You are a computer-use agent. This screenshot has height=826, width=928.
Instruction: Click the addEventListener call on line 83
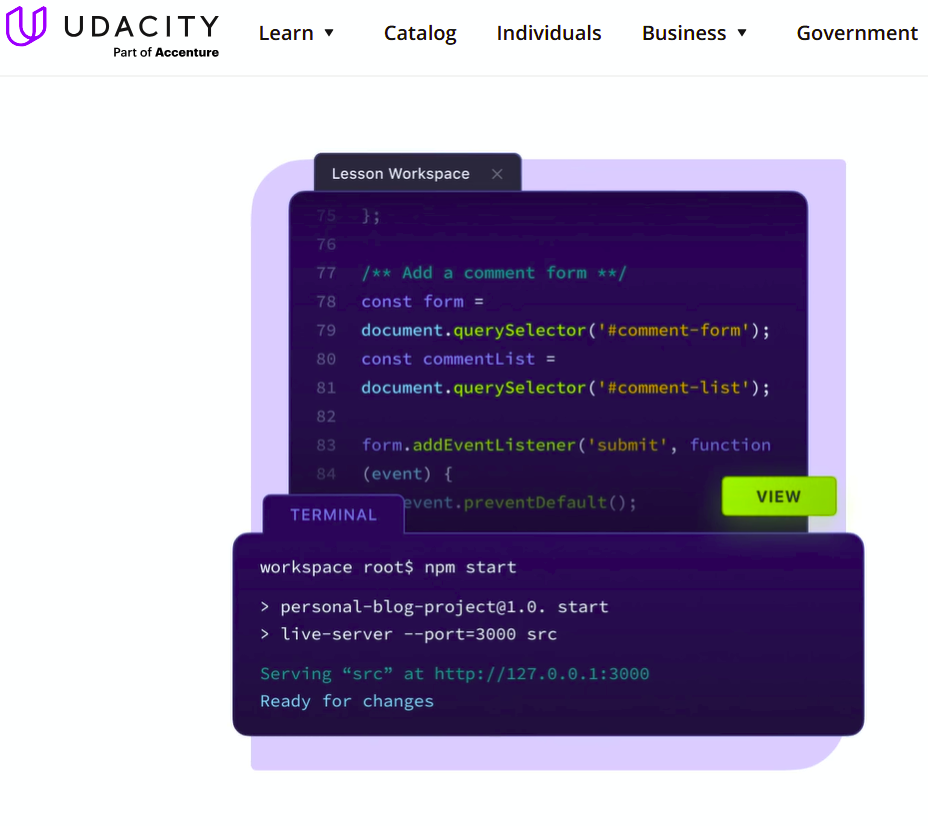(493, 445)
